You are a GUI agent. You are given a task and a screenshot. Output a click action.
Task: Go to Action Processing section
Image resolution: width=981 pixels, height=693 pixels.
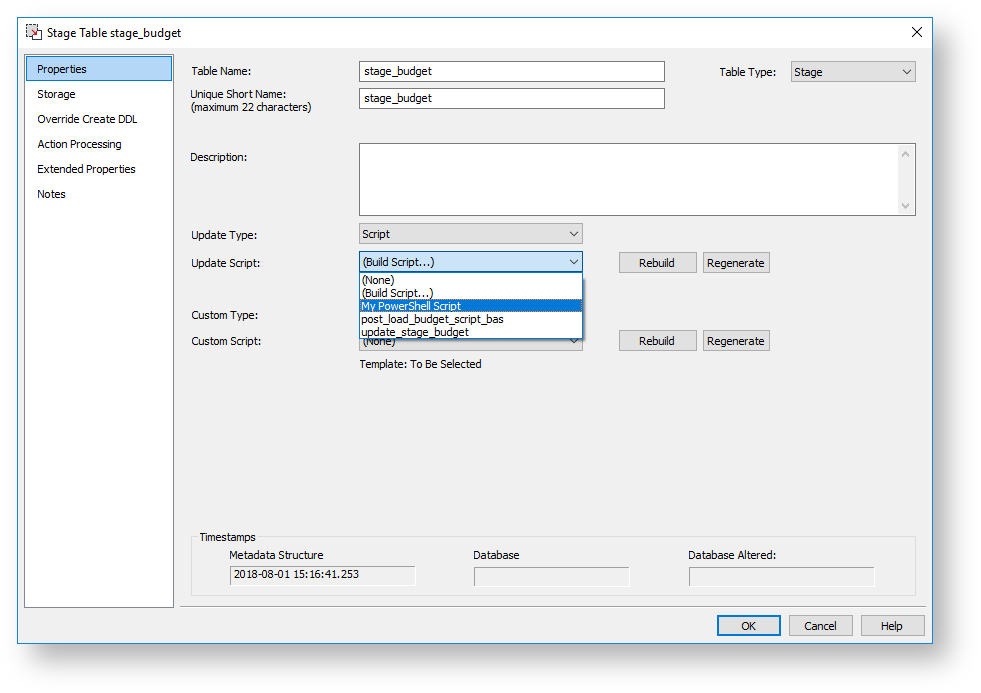(x=79, y=144)
